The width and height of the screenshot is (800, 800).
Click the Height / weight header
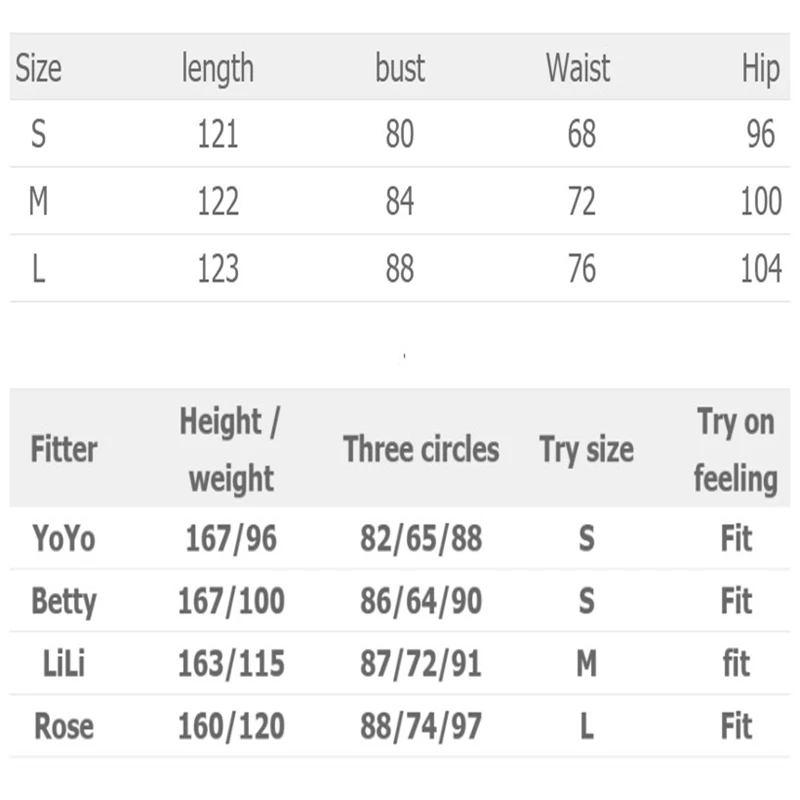pos(230,450)
